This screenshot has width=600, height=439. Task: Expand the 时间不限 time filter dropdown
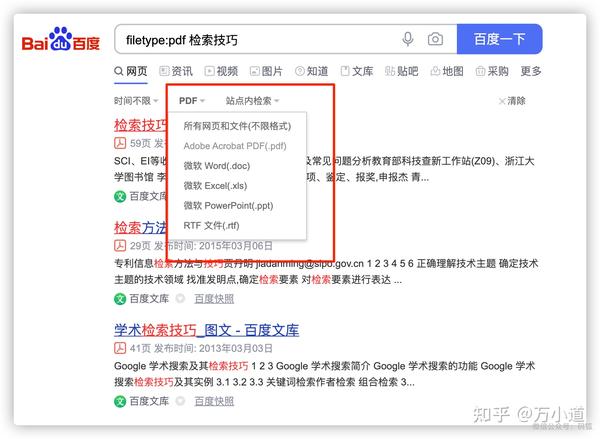(x=136, y=101)
